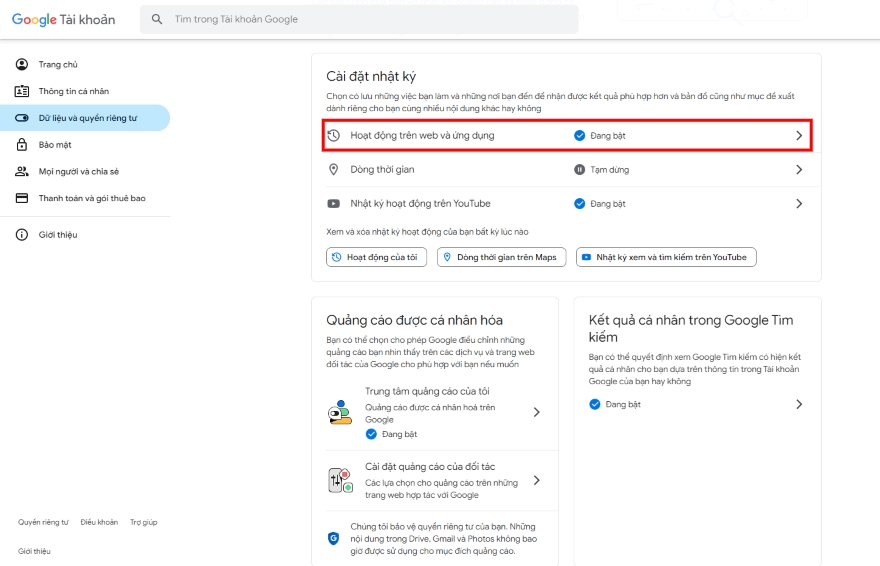
Task: Open Bảo mật in the sidebar
Action: [55, 145]
